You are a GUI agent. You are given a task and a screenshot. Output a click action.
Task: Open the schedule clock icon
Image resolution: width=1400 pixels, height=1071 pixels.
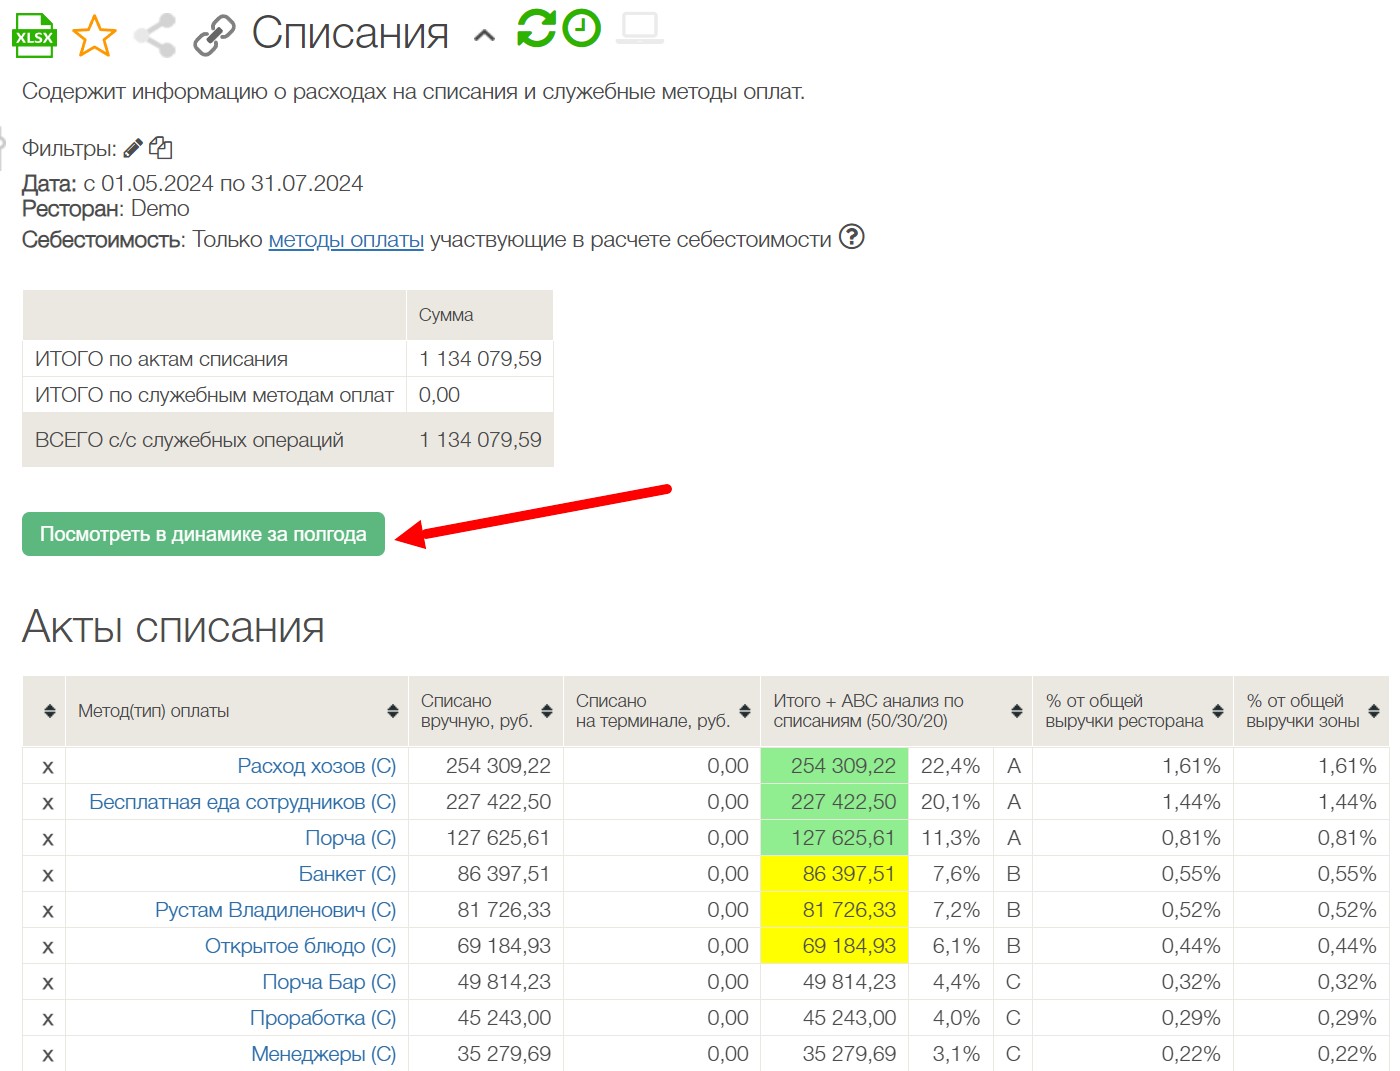pyautogui.click(x=581, y=28)
